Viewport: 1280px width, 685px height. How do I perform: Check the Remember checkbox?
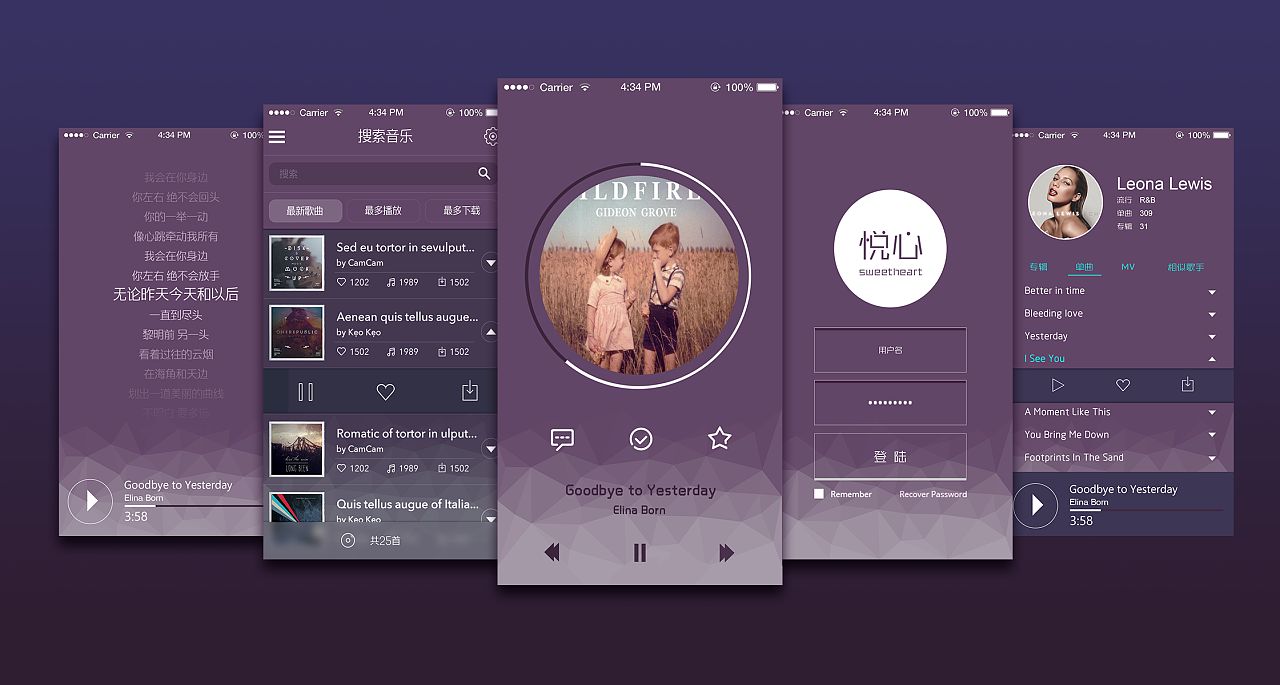pos(819,494)
